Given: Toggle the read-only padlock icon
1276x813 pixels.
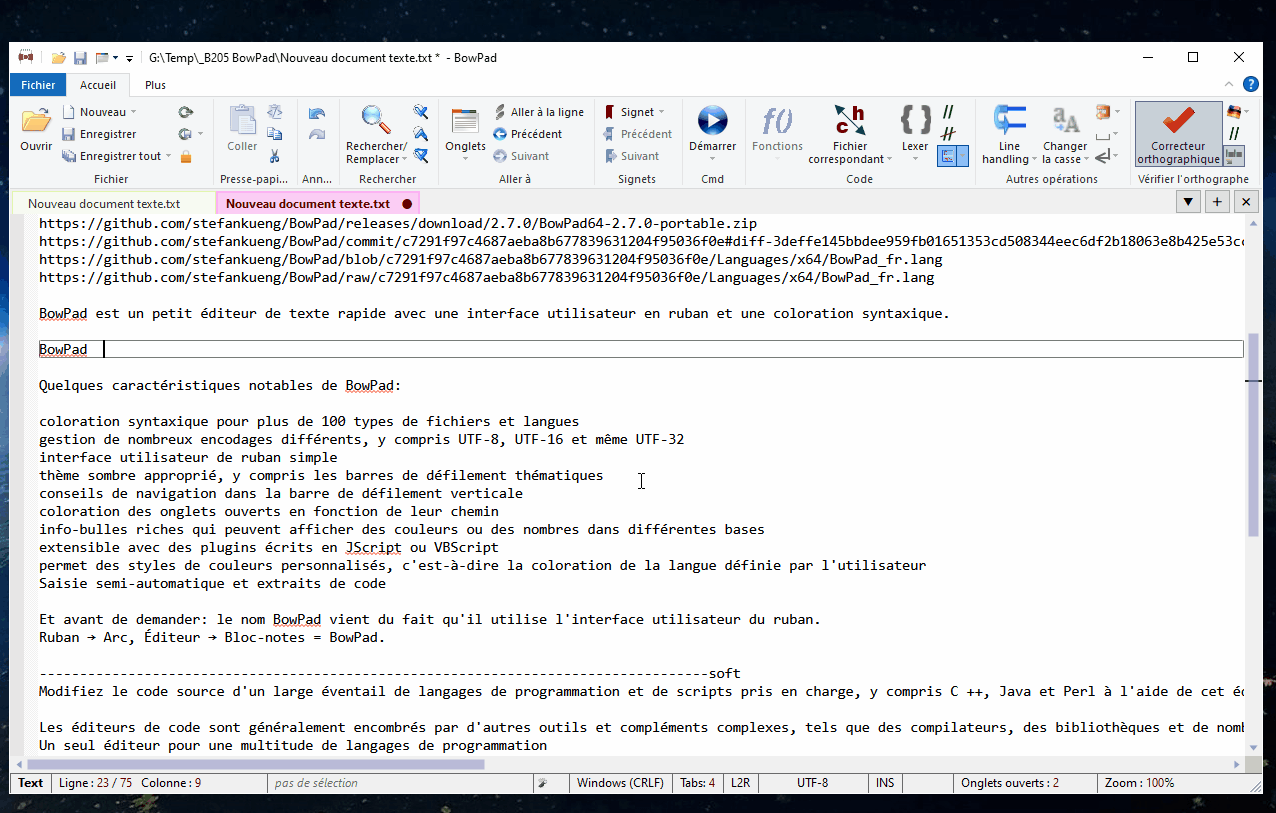Looking at the screenshot, I should click(x=186, y=156).
